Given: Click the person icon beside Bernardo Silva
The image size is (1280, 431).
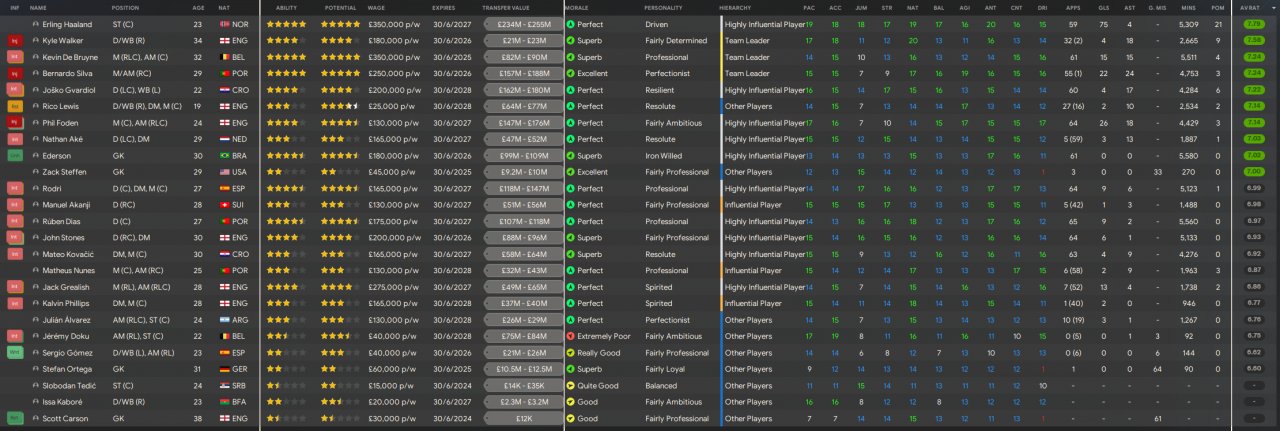Looking at the screenshot, I should pos(36,73).
